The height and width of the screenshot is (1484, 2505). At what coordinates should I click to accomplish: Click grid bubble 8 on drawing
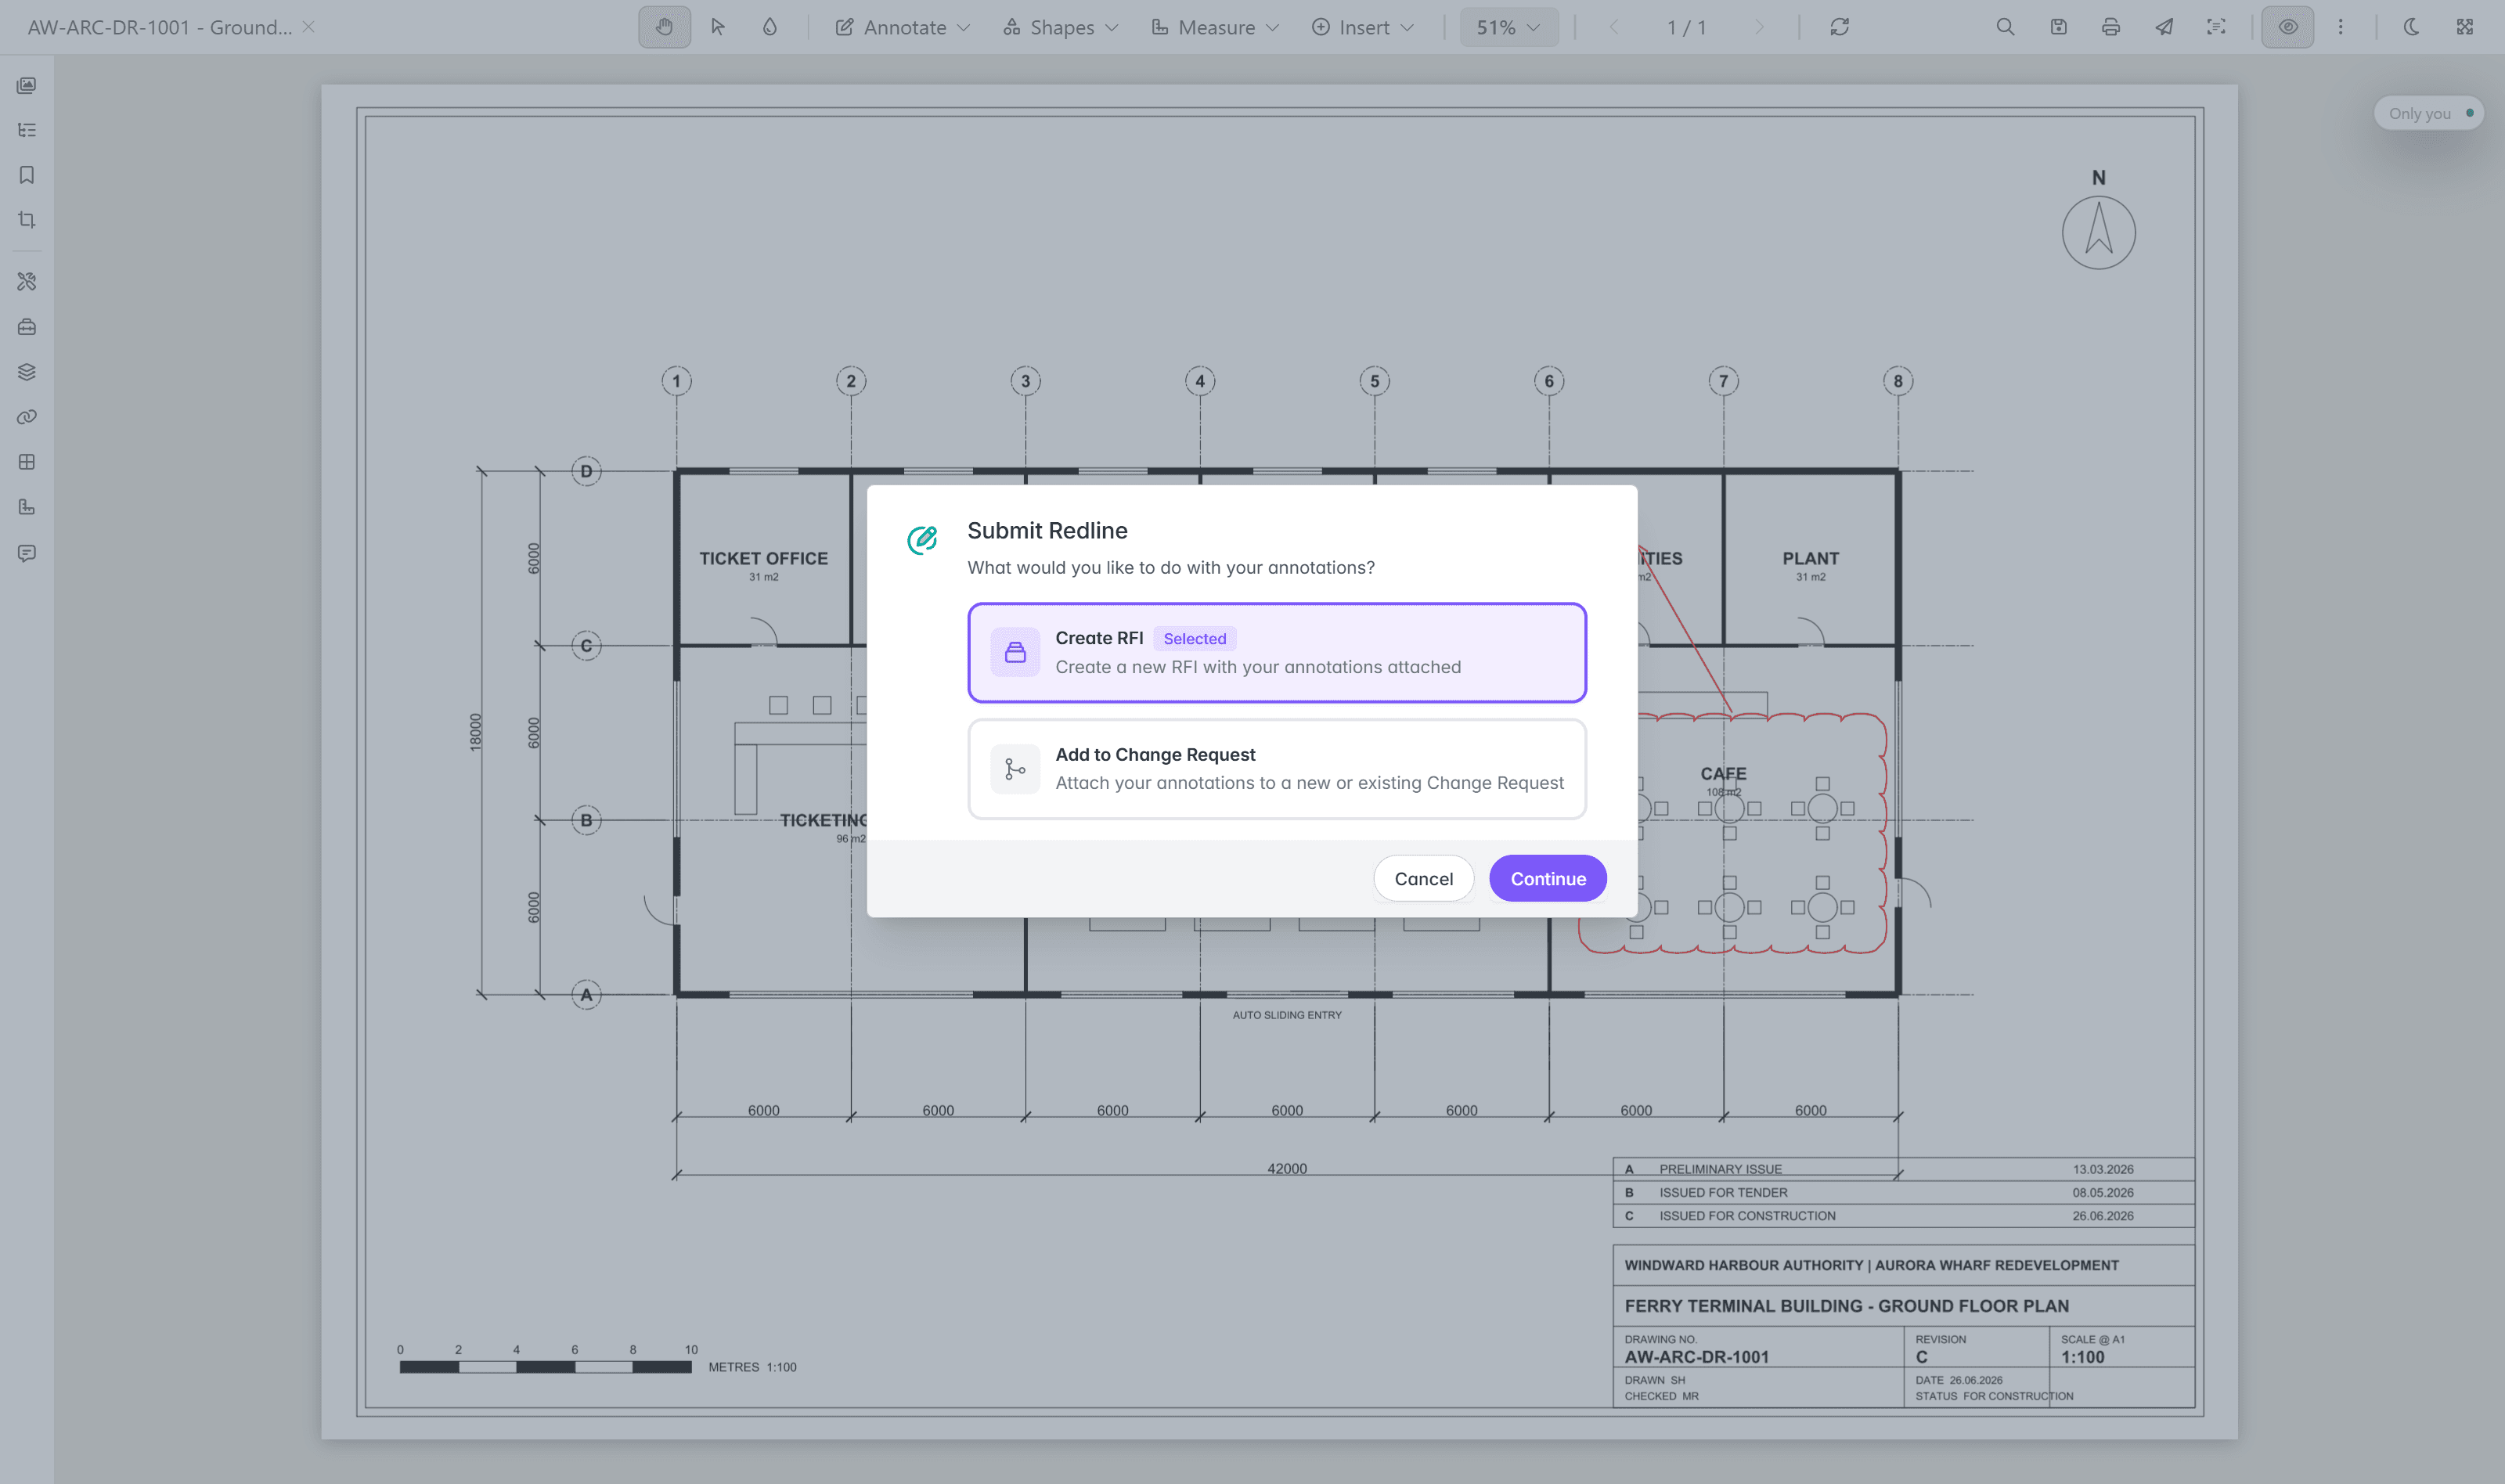pyautogui.click(x=1897, y=380)
